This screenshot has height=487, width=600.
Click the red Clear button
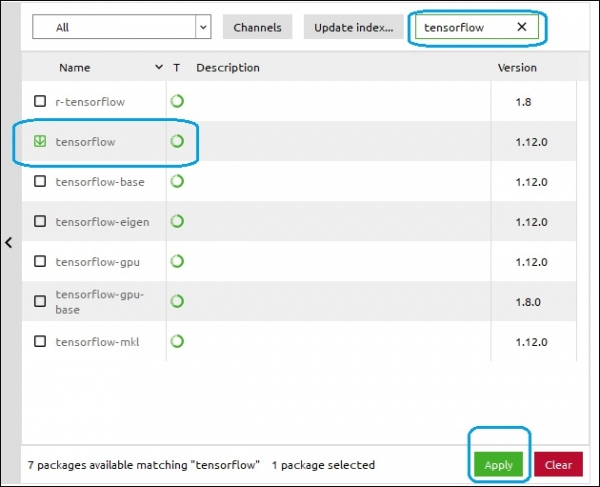pos(558,464)
